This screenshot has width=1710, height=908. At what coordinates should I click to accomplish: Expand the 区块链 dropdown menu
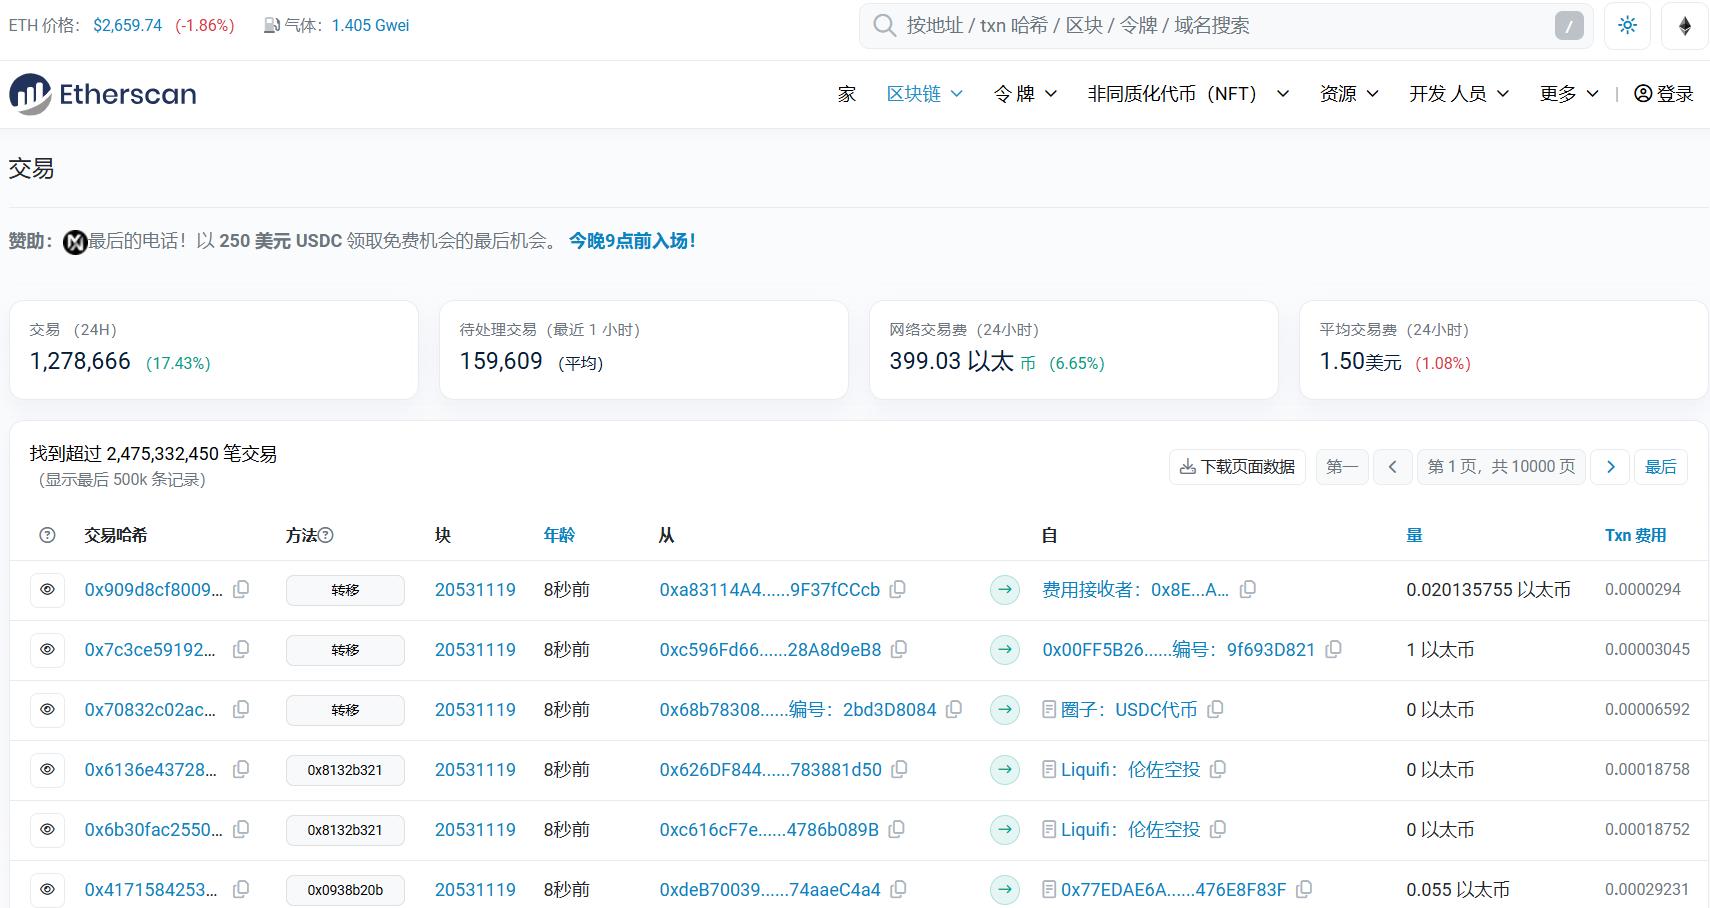(x=924, y=94)
